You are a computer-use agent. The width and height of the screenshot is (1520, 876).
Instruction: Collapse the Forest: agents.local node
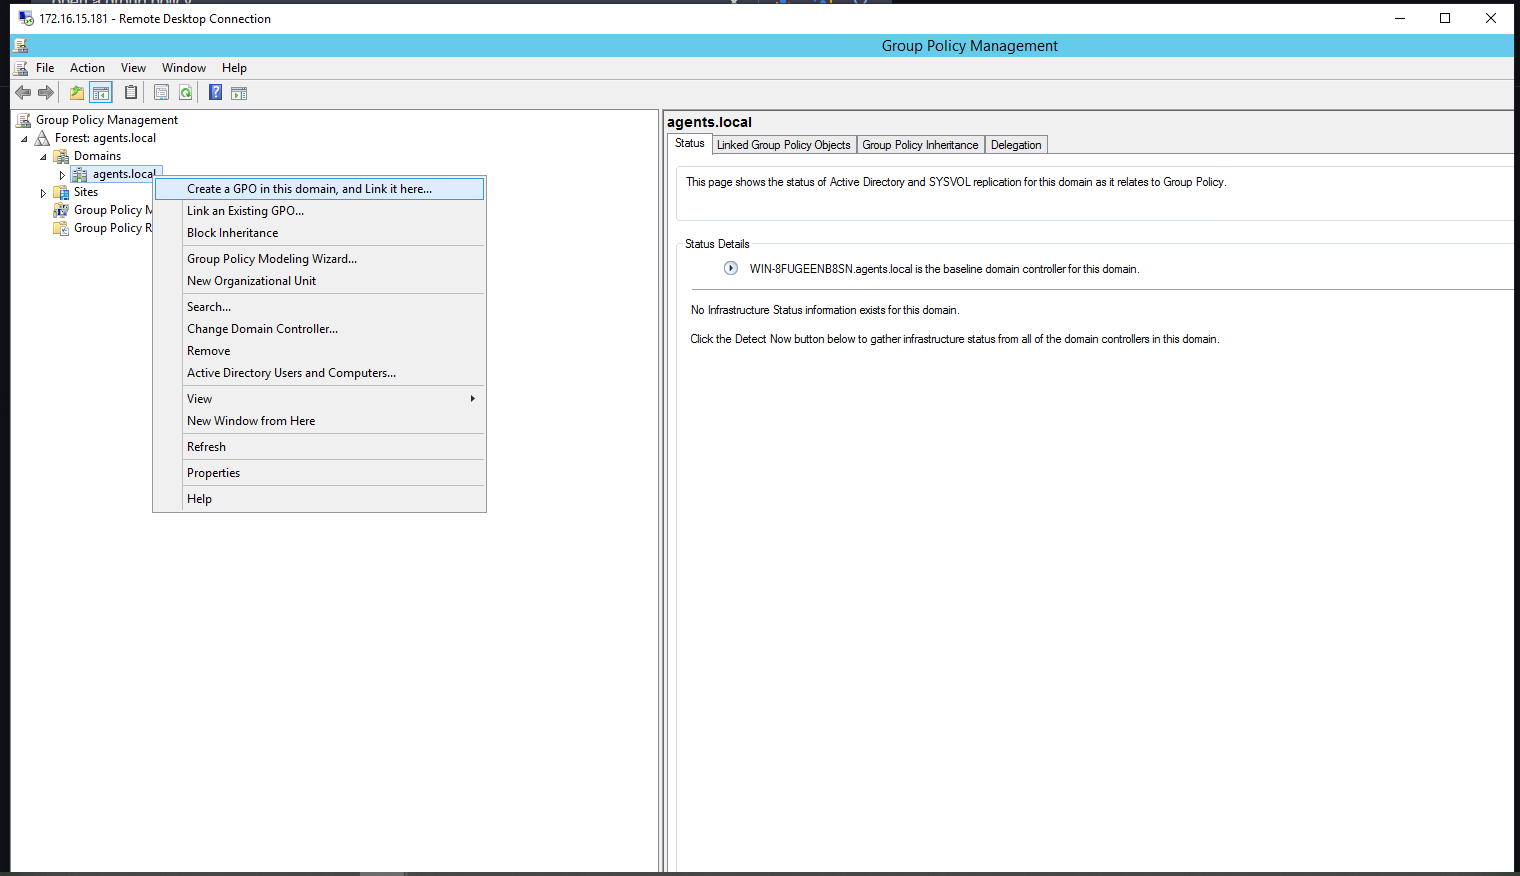click(x=24, y=139)
